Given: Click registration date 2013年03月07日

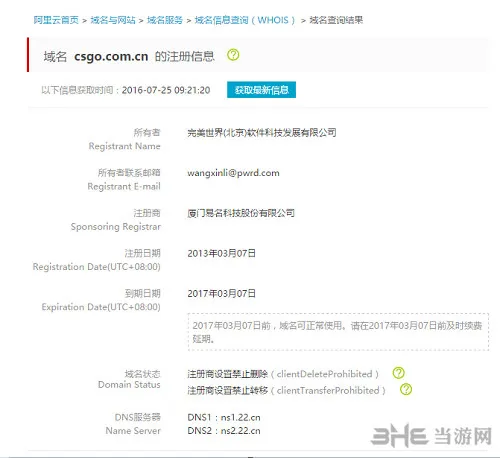Looking at the screenshot, I should (x=222, y=253).
